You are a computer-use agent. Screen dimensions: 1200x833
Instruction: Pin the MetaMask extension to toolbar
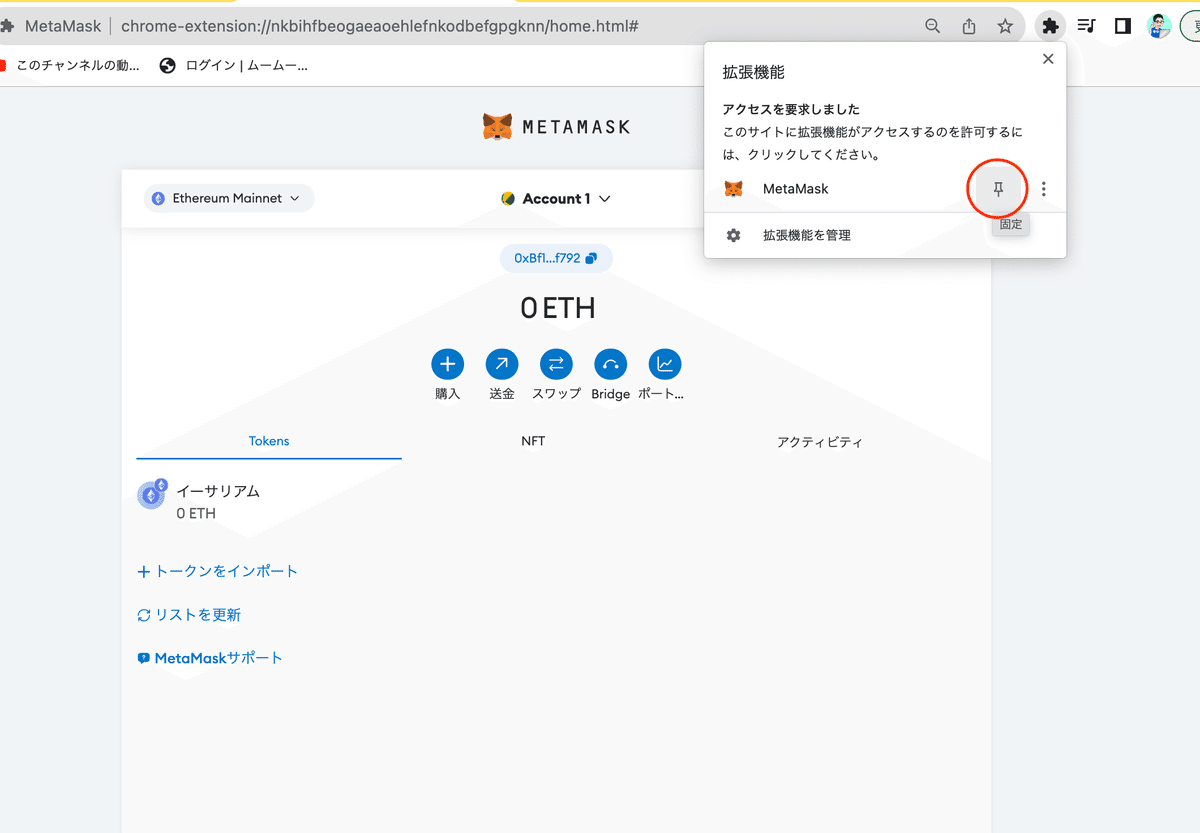click(x=998, y=189)
